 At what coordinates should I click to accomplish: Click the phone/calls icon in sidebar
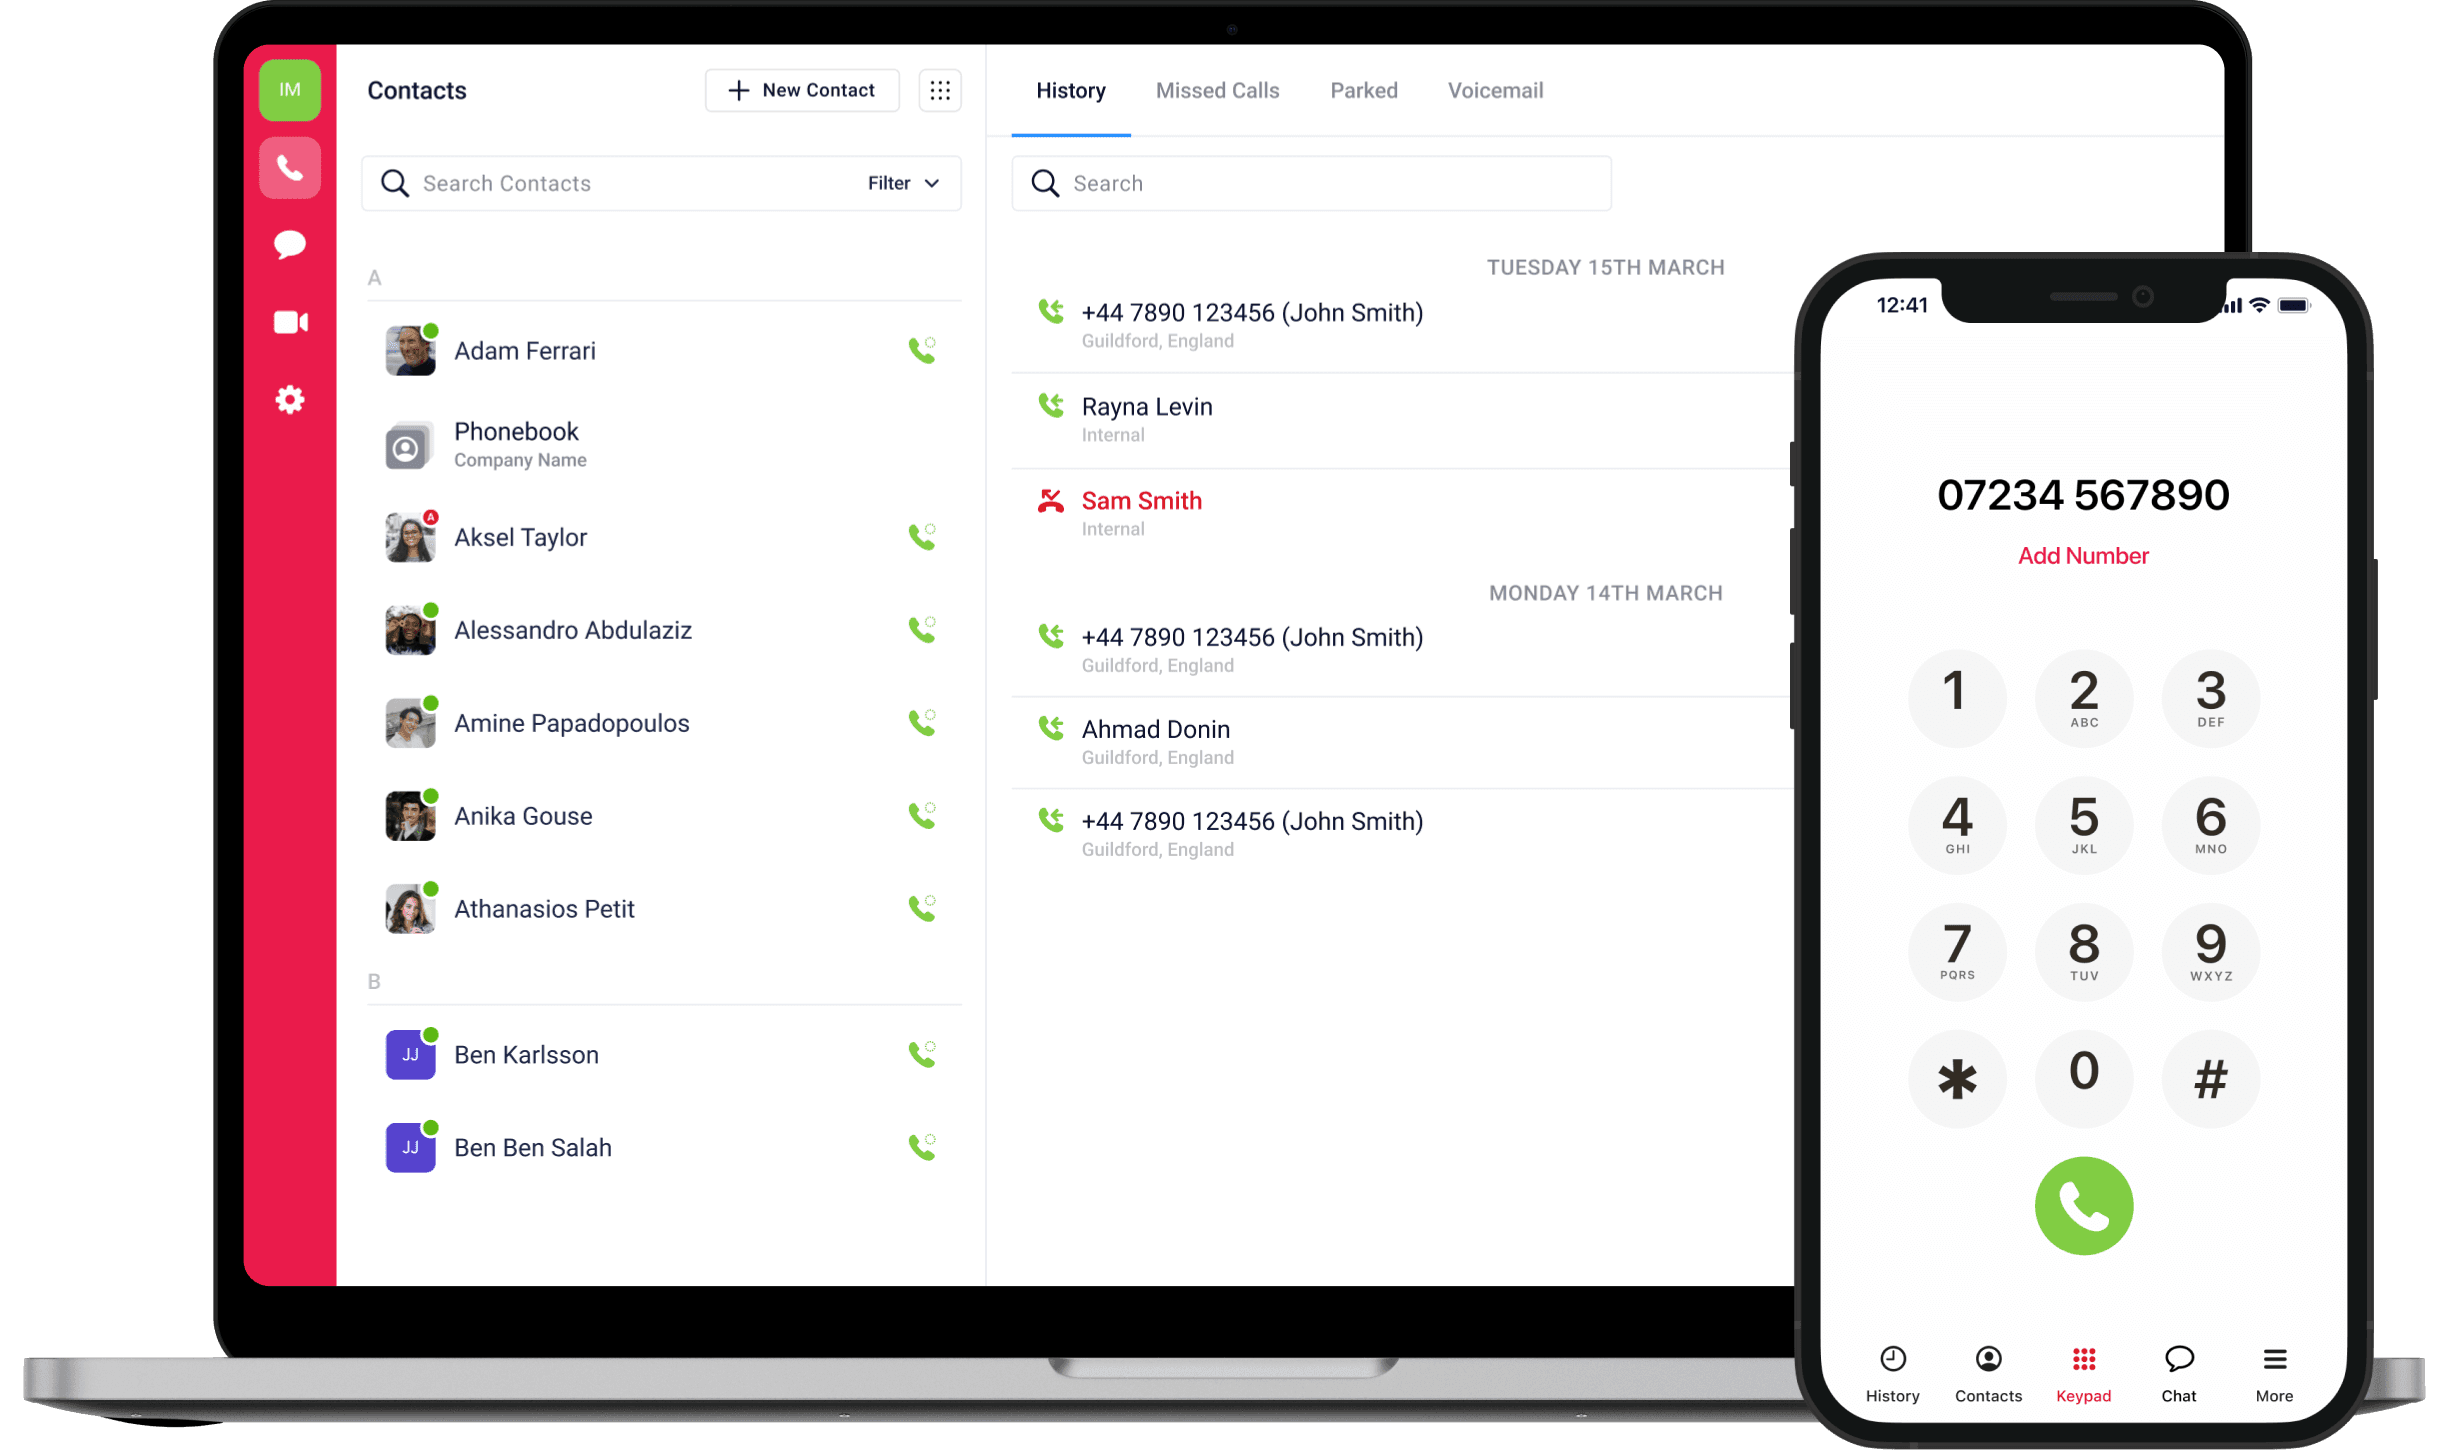[x=290, y=168]
